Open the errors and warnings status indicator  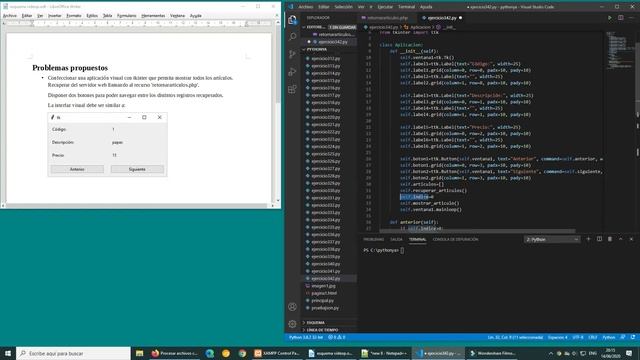pyautogui.click(x=337, y=338)
